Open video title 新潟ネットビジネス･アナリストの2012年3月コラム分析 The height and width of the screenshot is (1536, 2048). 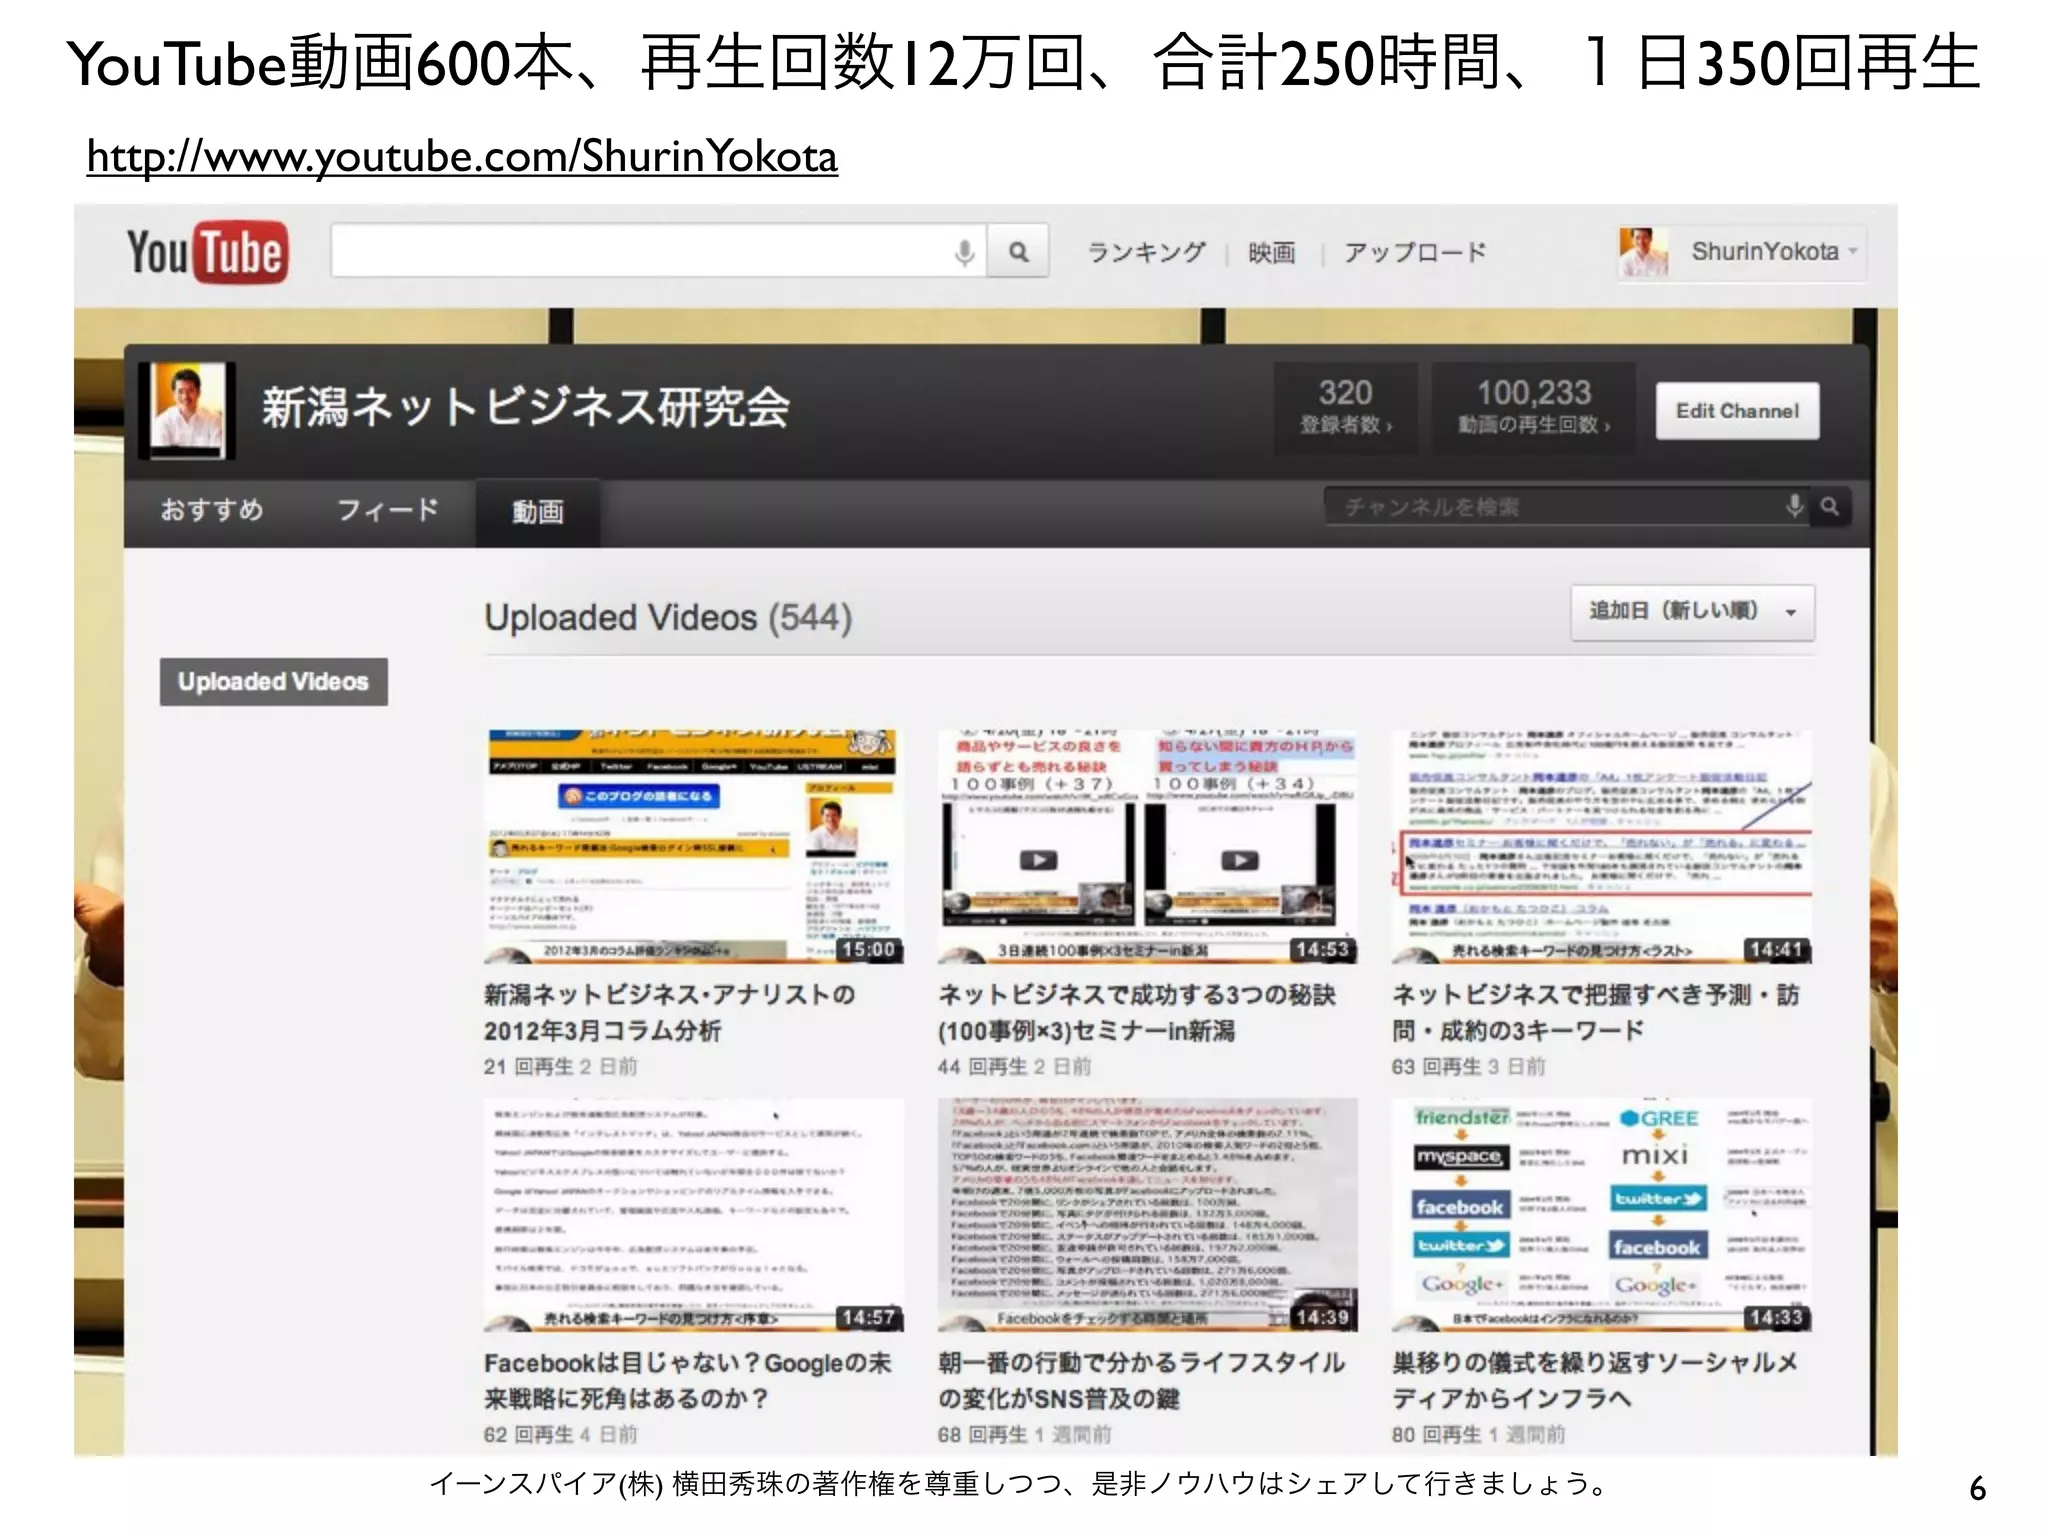670,1012
